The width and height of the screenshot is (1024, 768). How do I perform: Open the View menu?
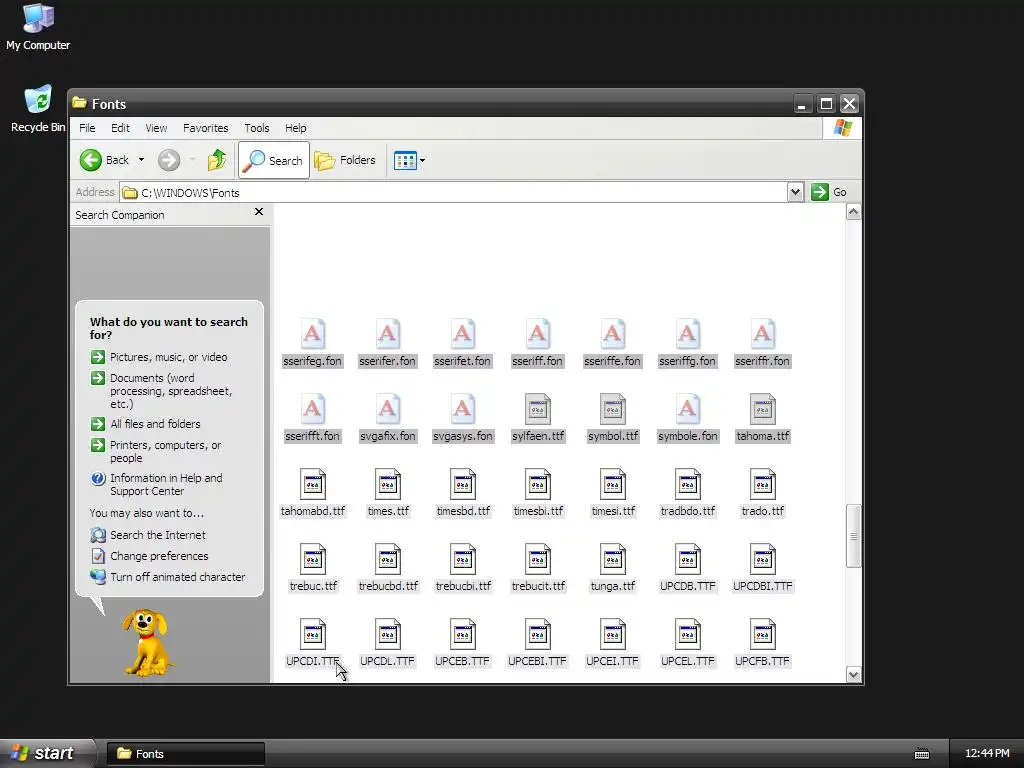(x=156, y=128)
